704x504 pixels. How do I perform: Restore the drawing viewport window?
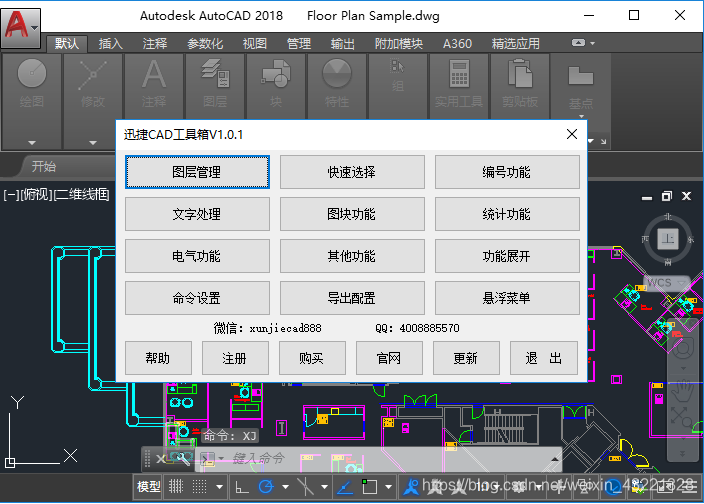(667, 196)
